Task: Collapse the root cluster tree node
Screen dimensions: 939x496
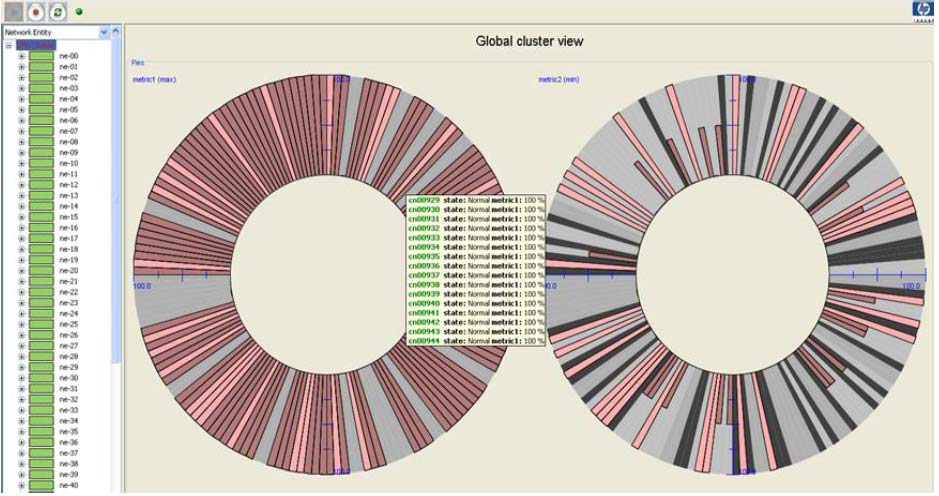Action: click(8, 45)
